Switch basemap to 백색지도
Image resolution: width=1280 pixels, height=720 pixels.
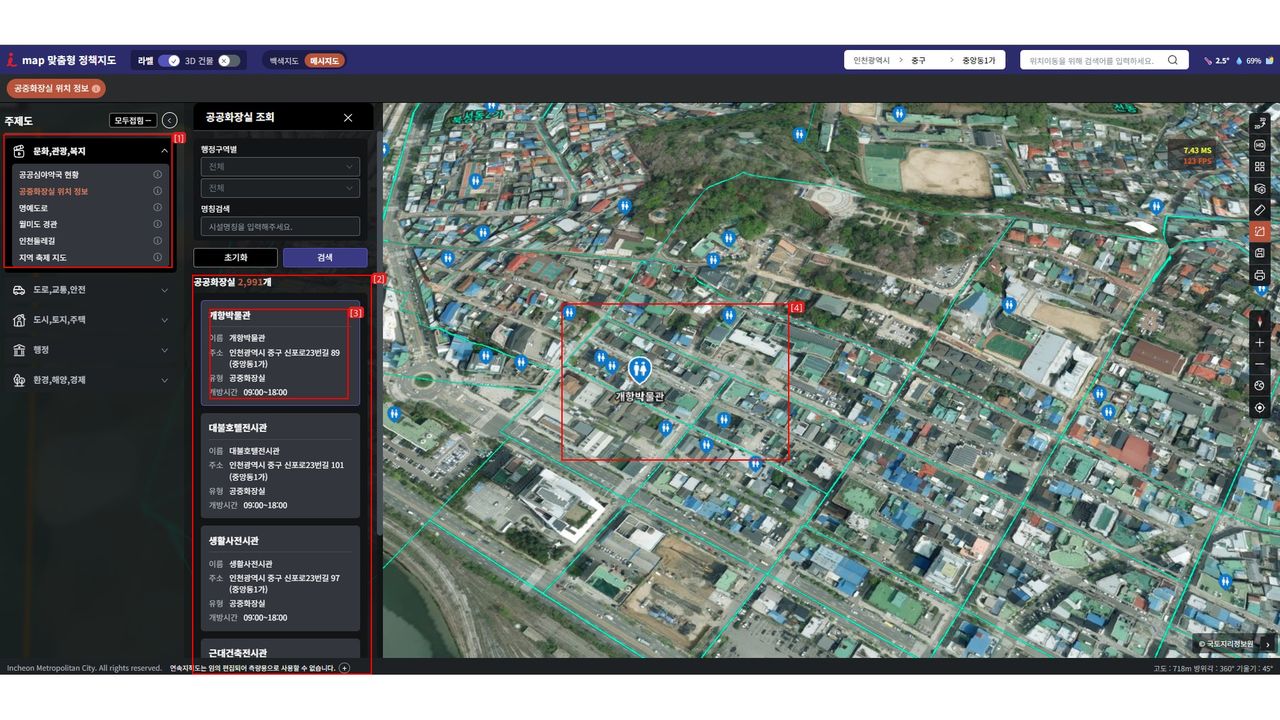click(284, 60)
